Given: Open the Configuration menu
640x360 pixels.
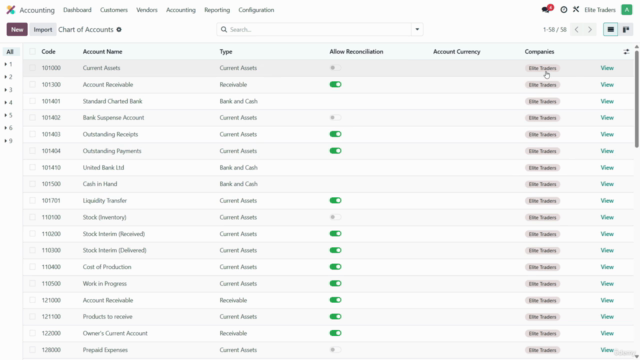Looking at the screenshot, I should pyautogui.click(x=256, y=10).
